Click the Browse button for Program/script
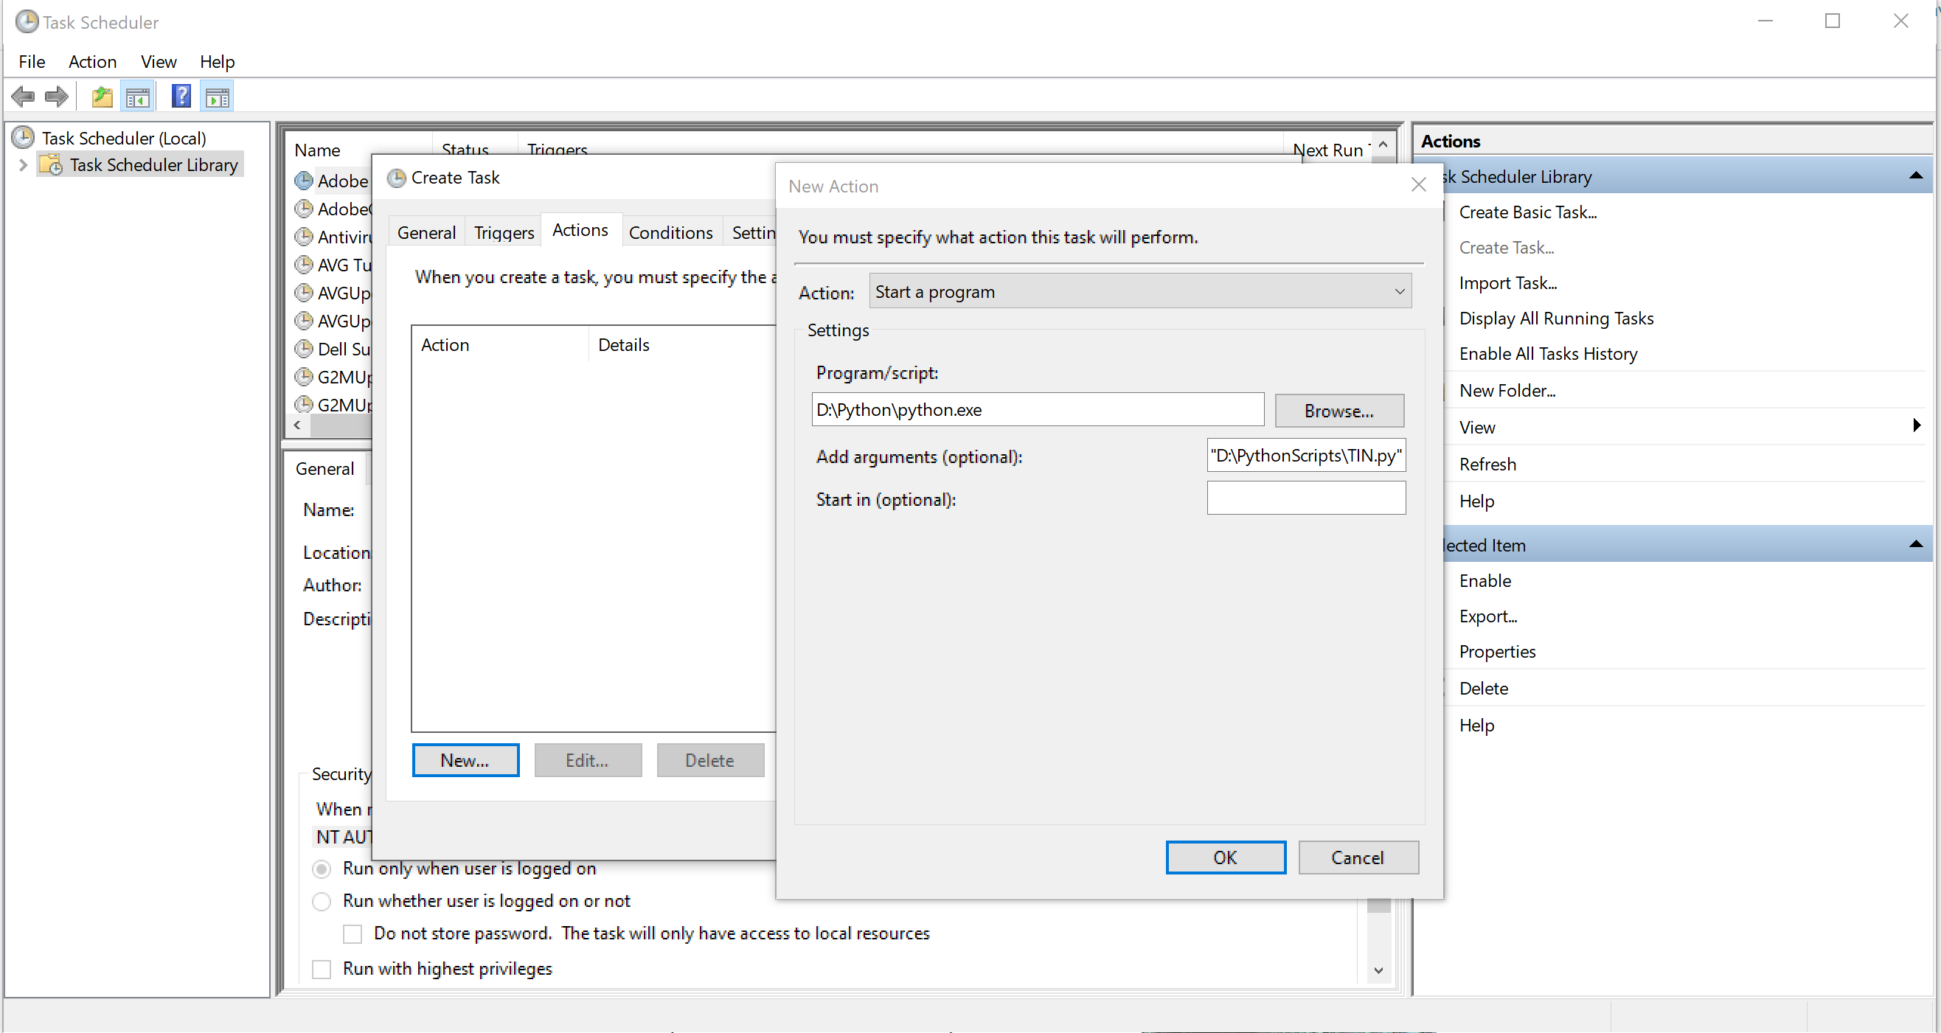The width and height of the screenshot is (1941, 1033). click(1339, 410)
